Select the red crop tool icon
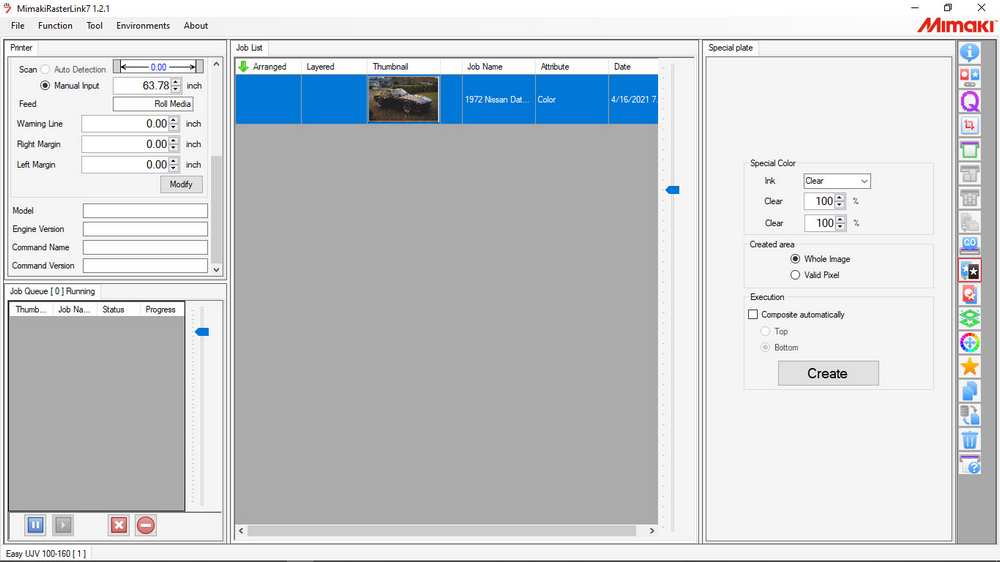The width and height of the screenshot is (1000, 562). tap(969, 126)
